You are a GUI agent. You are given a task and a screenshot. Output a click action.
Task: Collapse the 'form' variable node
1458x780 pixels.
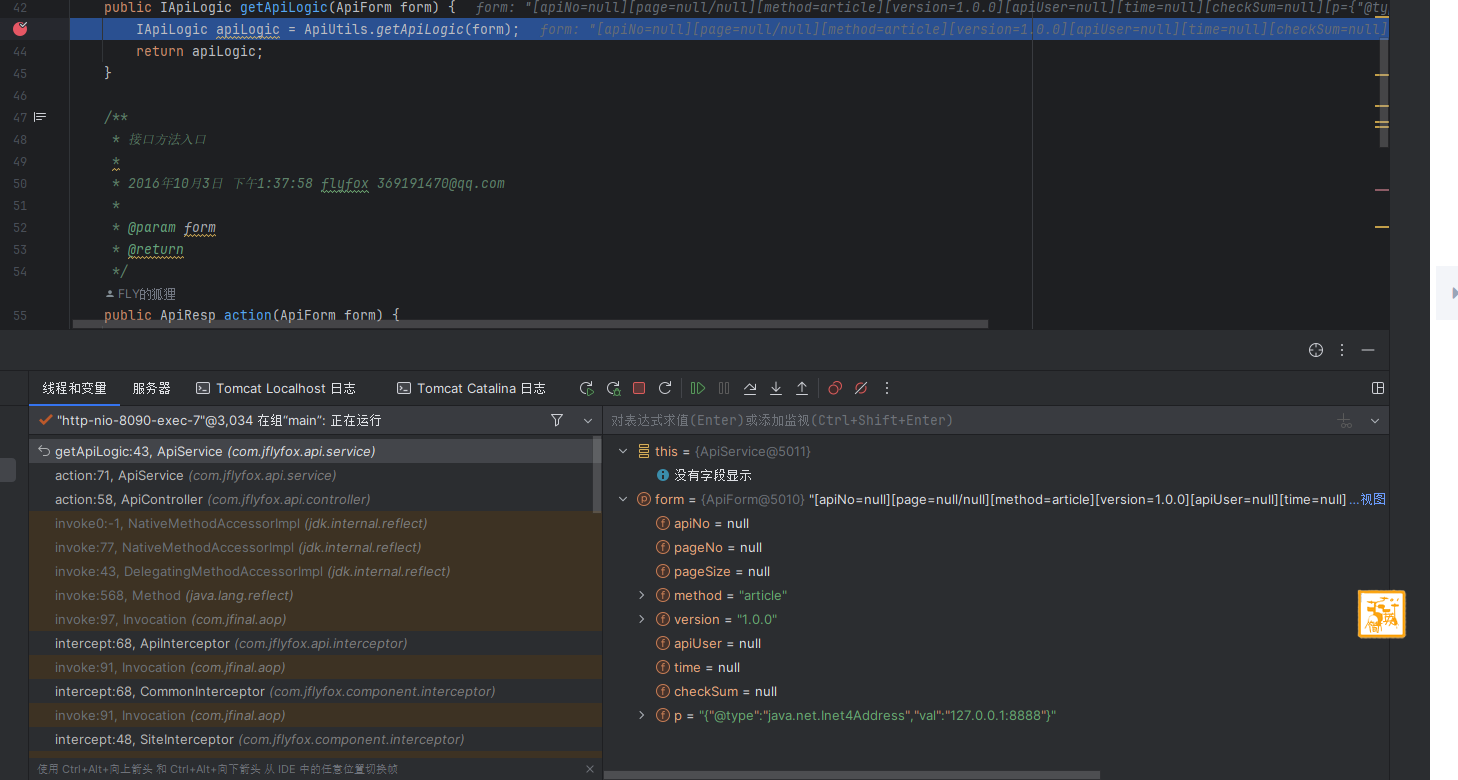tap(623, 500)
